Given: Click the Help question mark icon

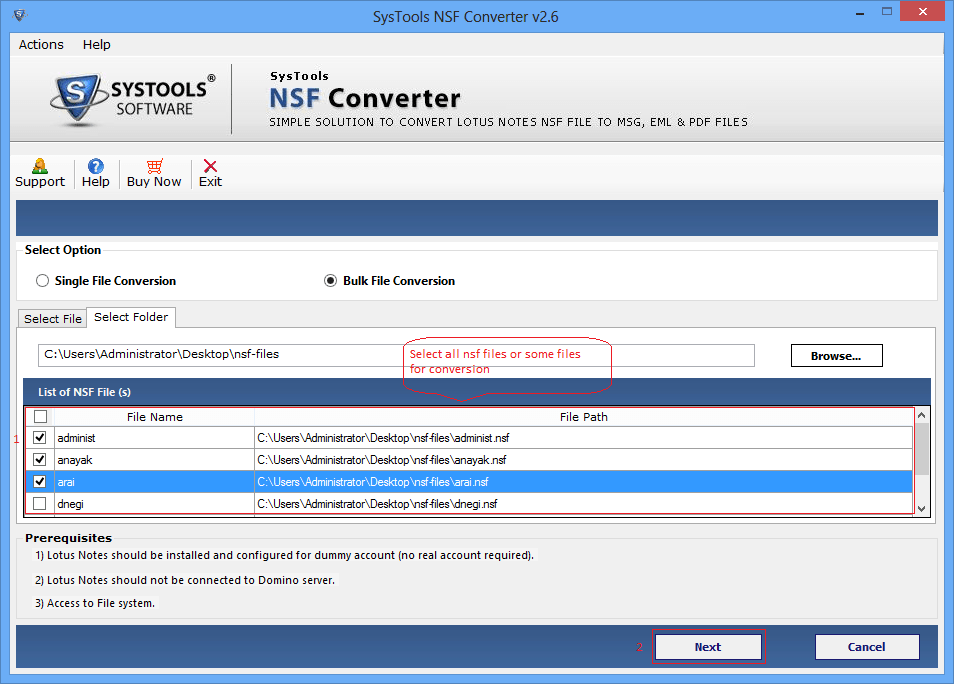Looking at the screenshot, I should [x=96, y=167].
